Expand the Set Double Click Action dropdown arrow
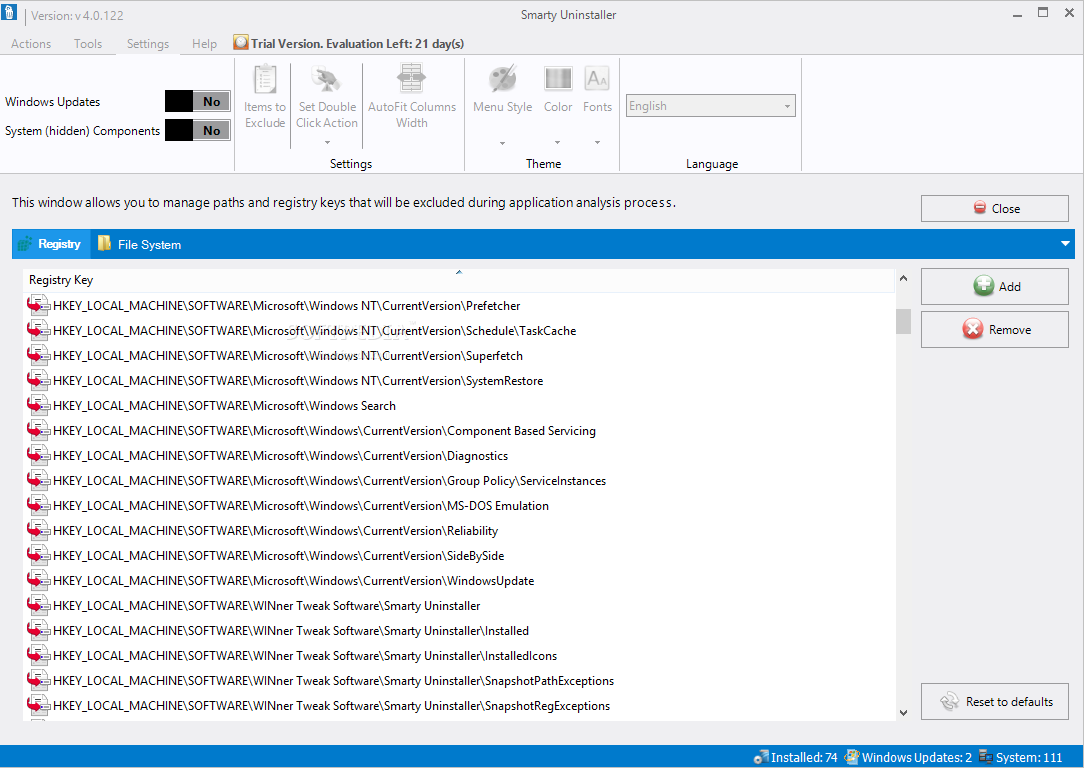This screenshot has width=1084, height=768. 327,142
